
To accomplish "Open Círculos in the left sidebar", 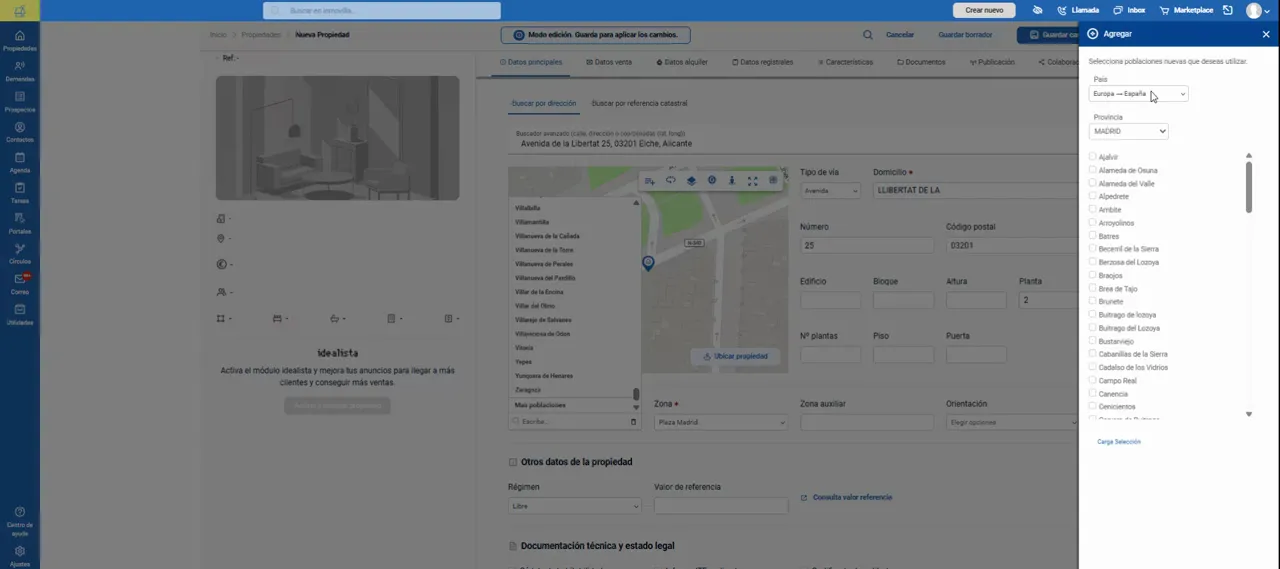I will (19, 253).
